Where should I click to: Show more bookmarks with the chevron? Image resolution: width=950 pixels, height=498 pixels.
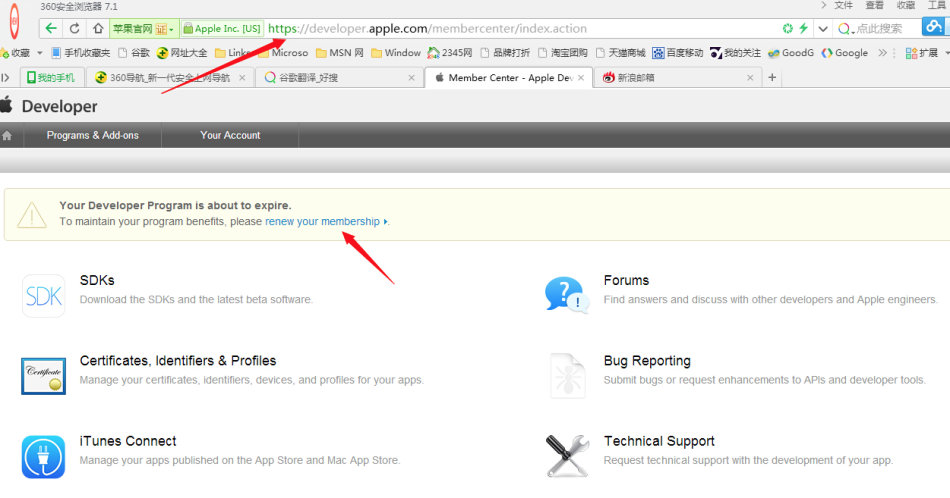(x=882, y=53)
